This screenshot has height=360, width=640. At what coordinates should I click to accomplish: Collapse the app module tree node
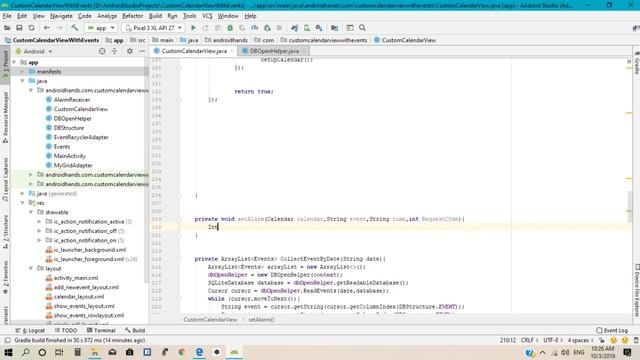[x=15, y=62]
